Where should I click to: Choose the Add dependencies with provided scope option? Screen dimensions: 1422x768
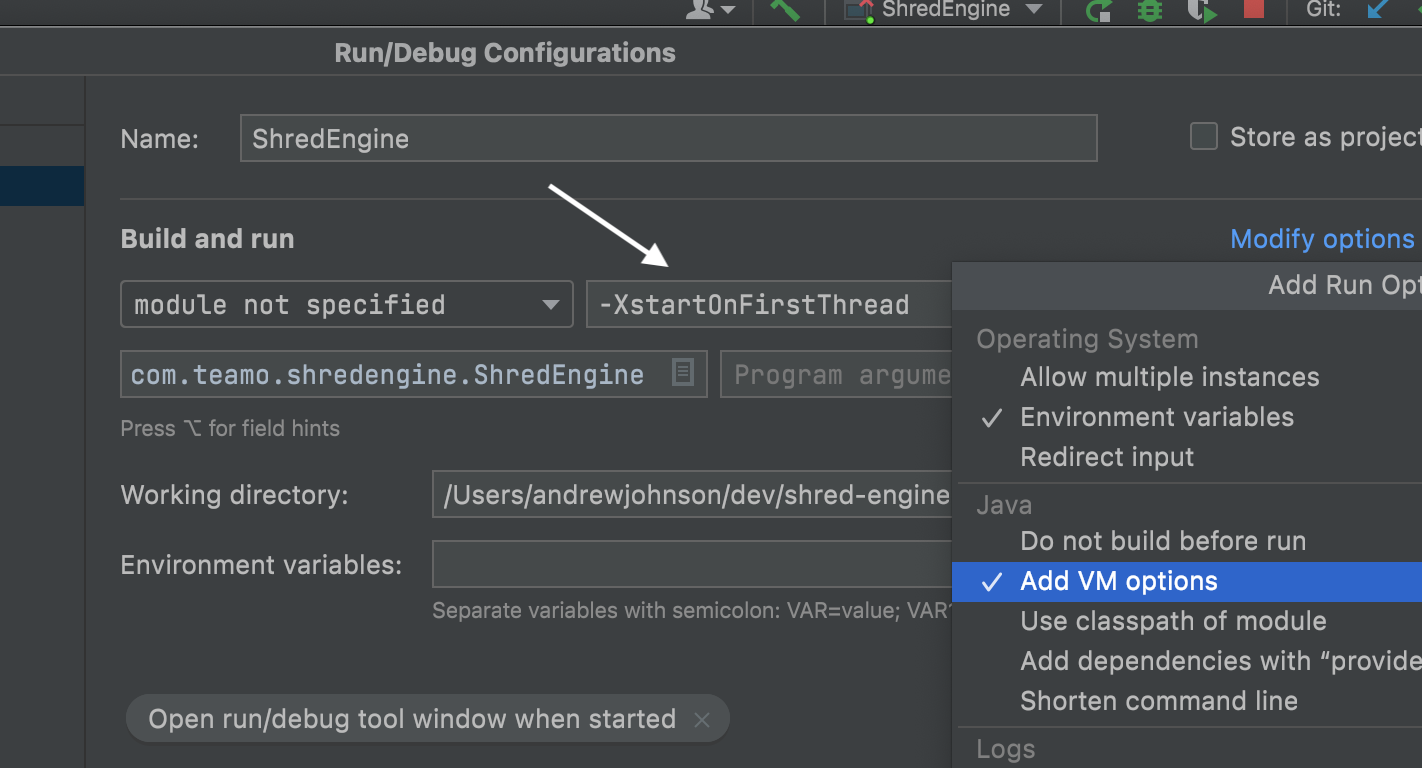pyautogui.click(x=1189, y=661)
